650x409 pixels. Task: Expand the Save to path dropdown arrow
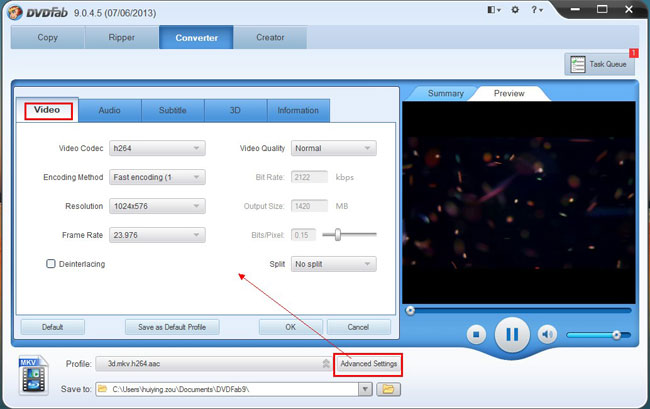pos(365,389)
